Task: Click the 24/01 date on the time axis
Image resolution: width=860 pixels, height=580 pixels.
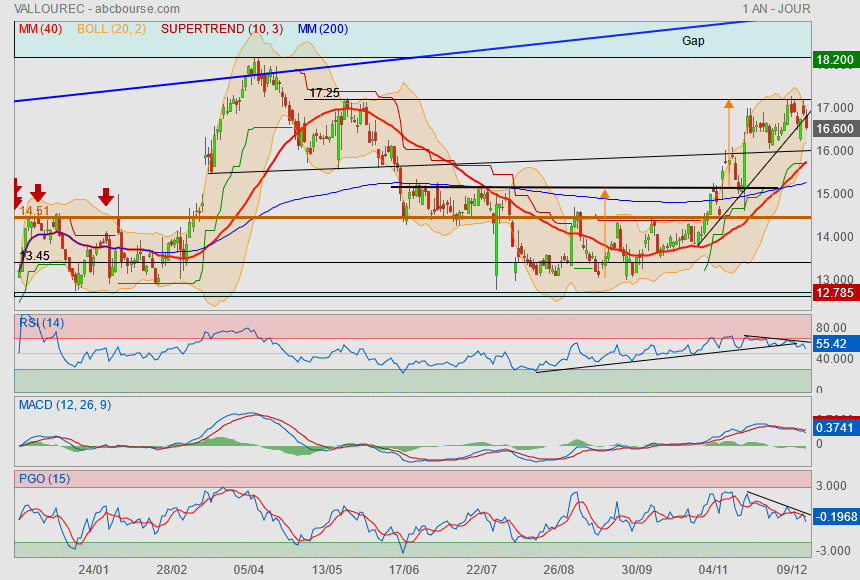Action: [x=93, y=570]
